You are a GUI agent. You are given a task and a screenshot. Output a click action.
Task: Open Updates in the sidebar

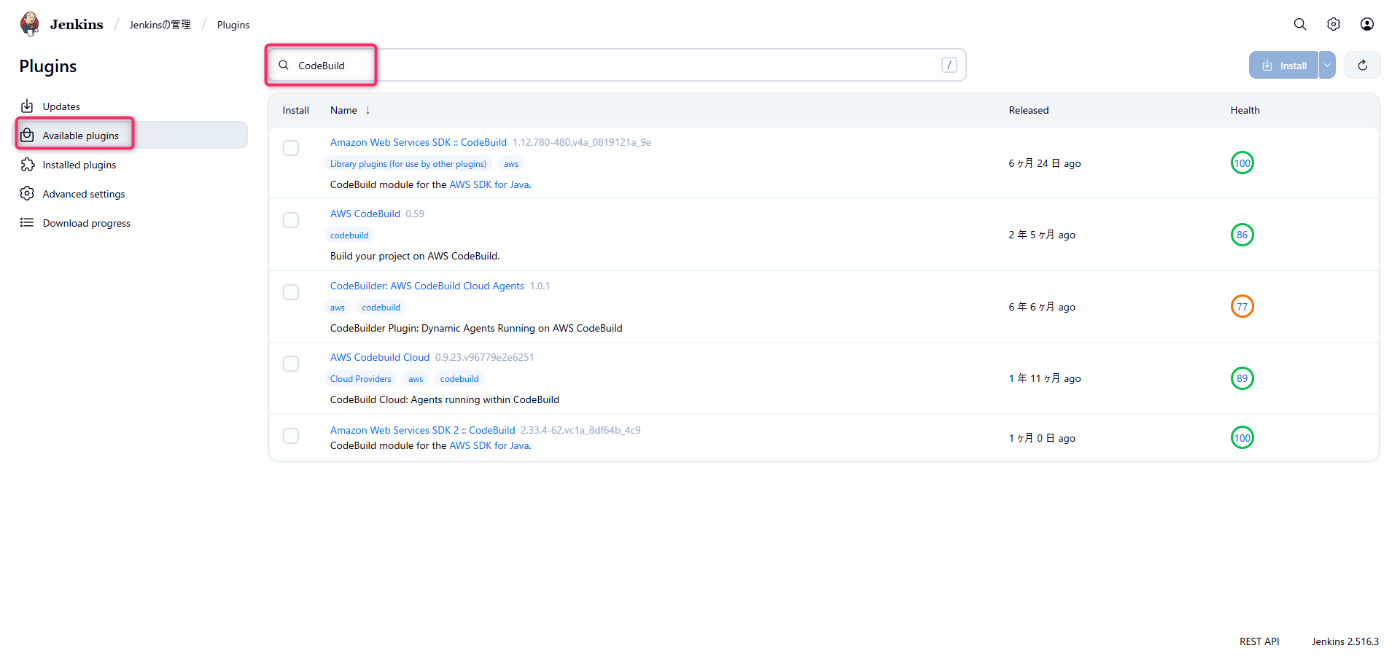132,106
